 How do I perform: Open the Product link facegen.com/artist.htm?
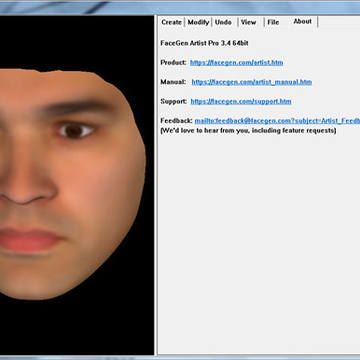pyautogui.click(x=237, y=63)
